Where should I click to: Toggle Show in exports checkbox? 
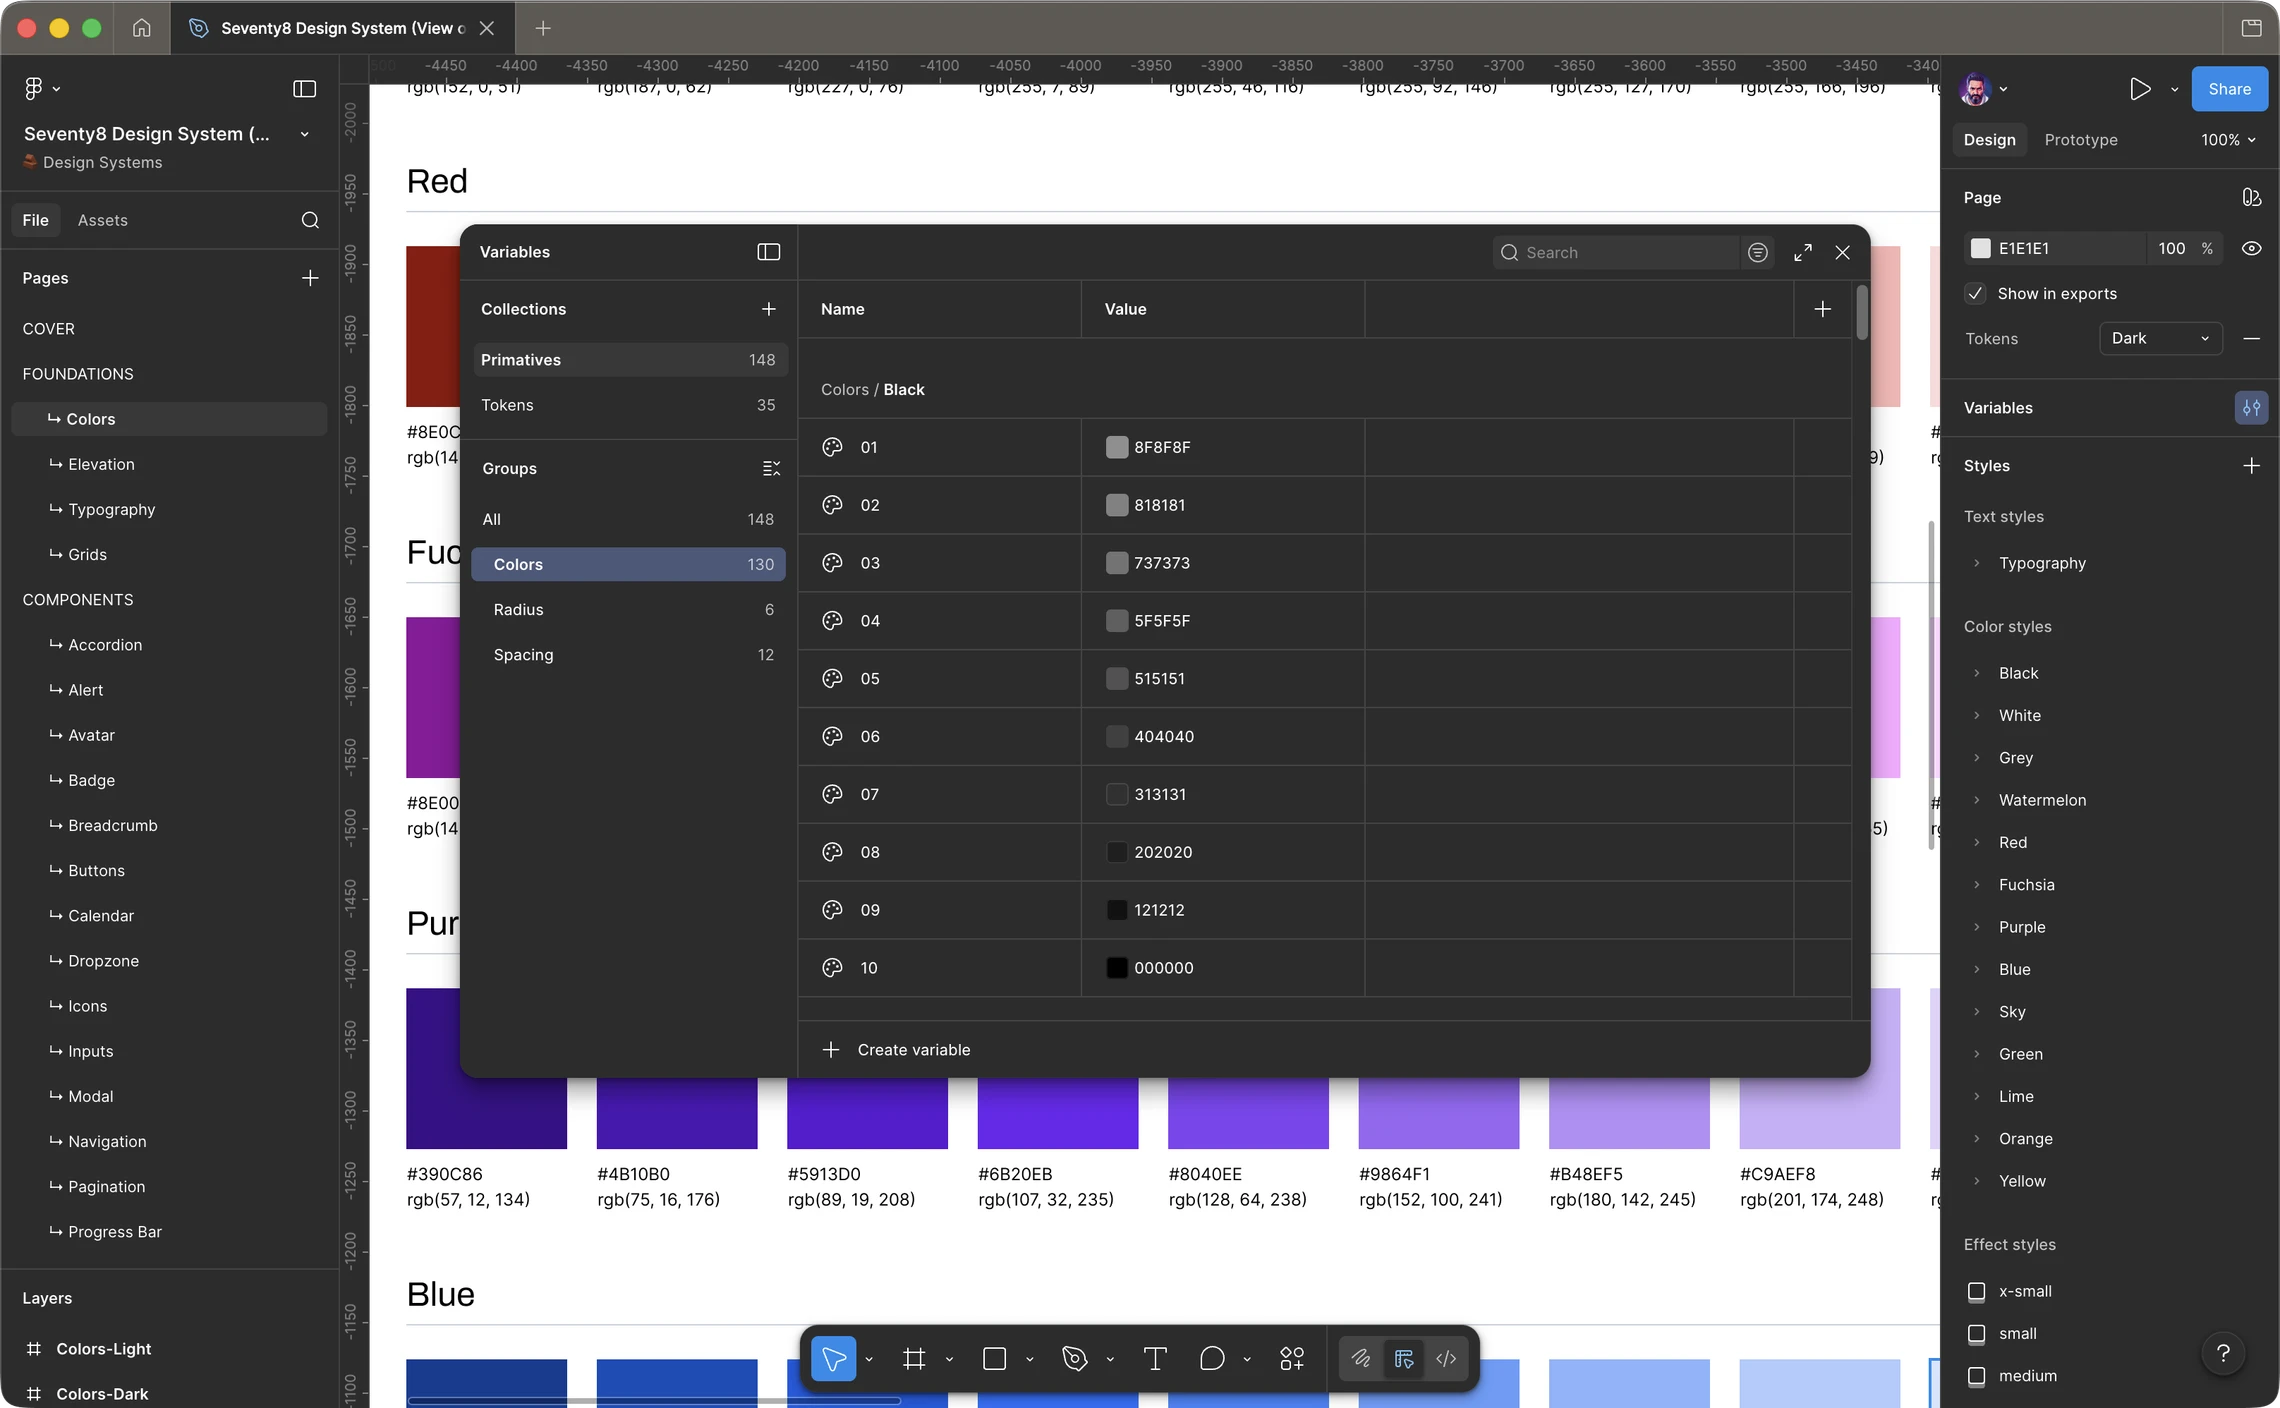pyautogui.click(x=1975, y=293)
